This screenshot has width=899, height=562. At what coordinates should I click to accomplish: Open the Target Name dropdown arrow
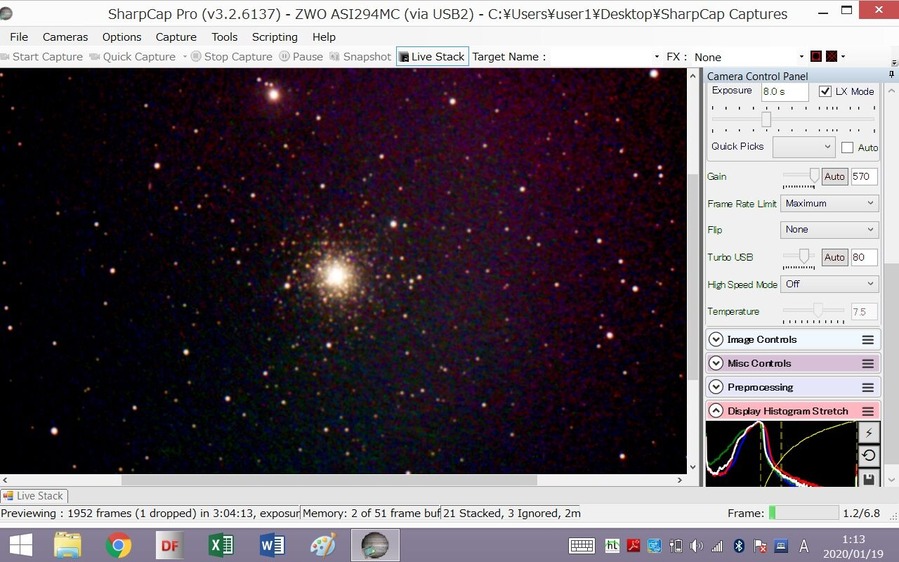click(656, 57)
